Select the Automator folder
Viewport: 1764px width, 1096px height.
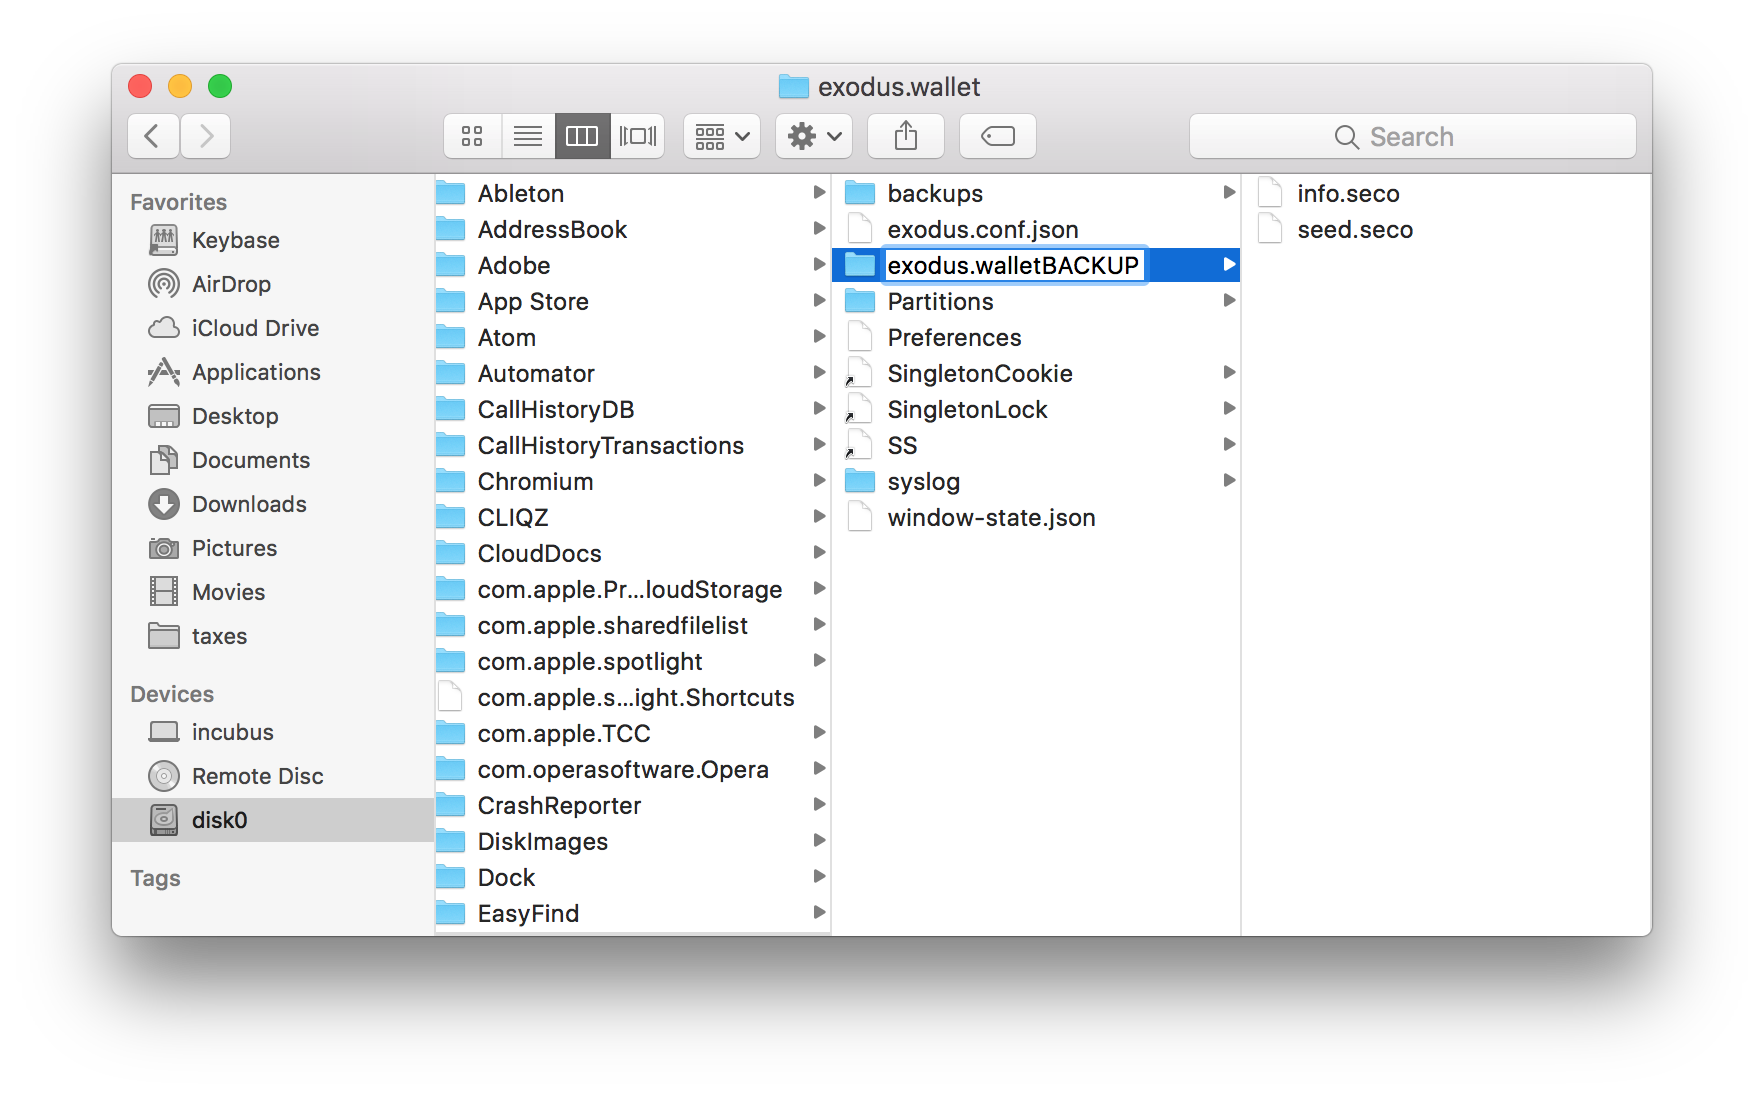632,373
